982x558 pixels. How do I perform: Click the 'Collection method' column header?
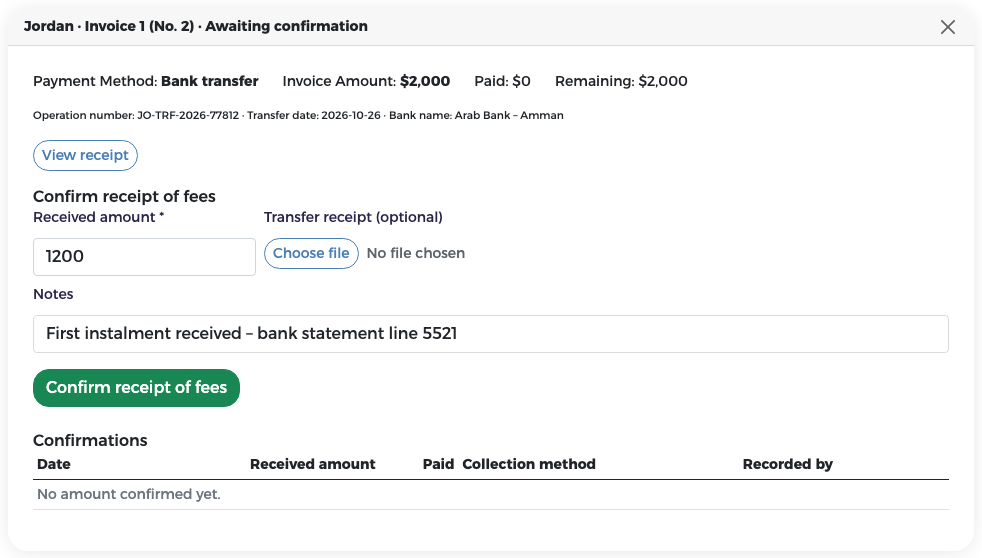[x=529, y=464]
